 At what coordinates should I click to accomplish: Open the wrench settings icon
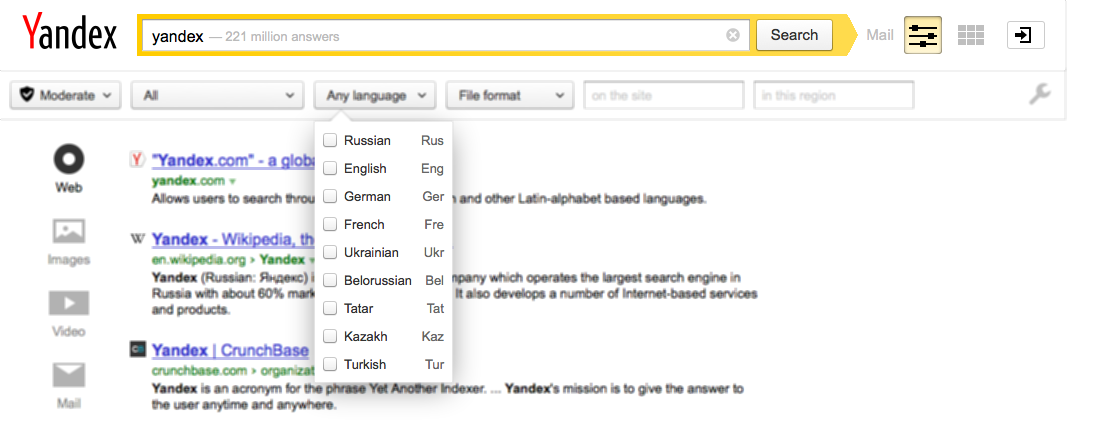pyautogui.click(x=1040, y=95)
